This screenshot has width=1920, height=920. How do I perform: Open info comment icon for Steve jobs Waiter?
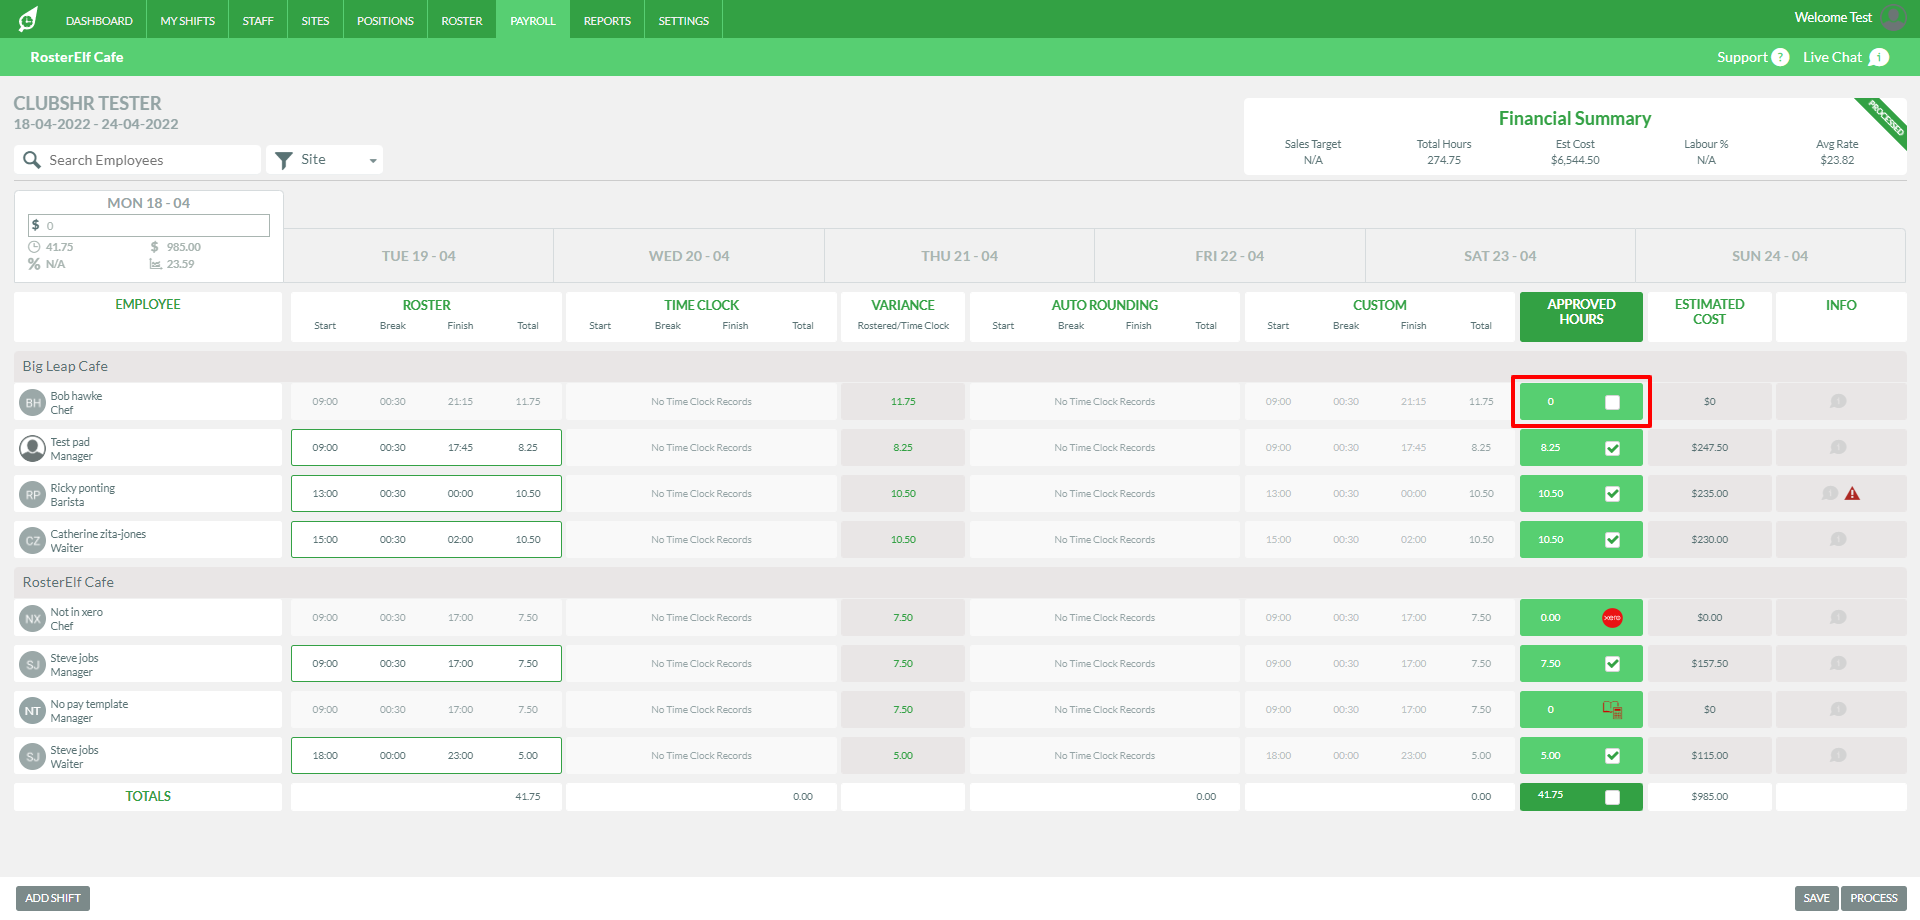[1838, 755]
